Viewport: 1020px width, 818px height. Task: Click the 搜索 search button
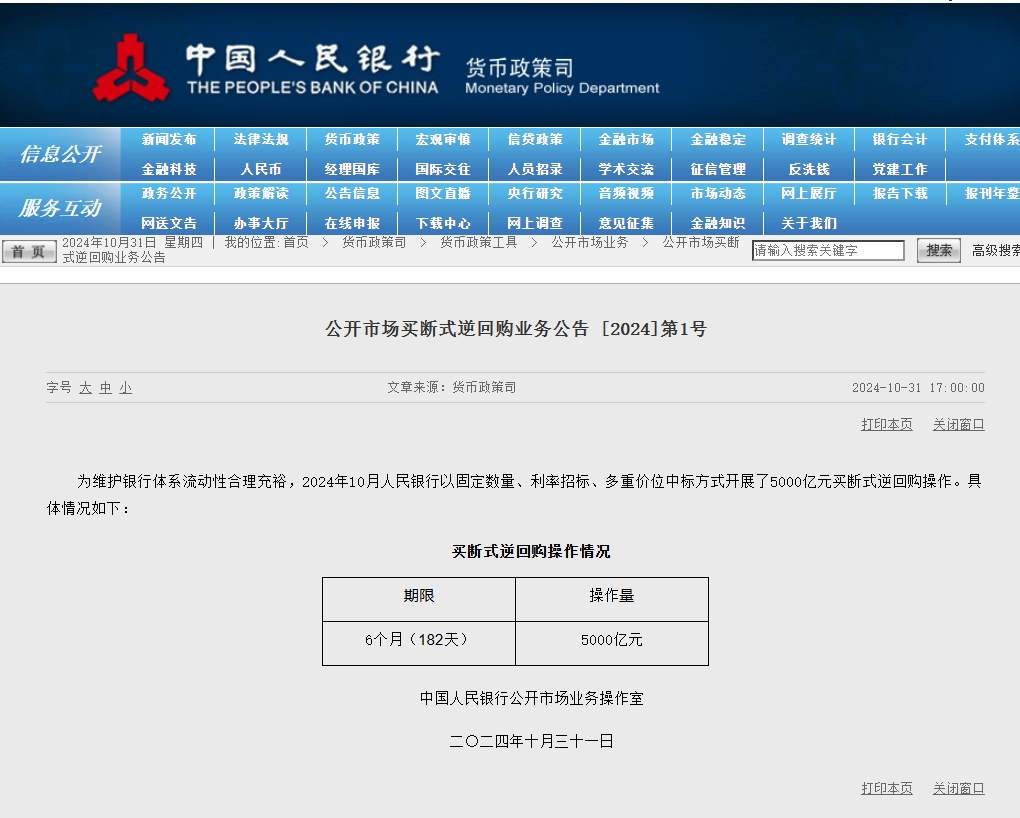[937, 250]
